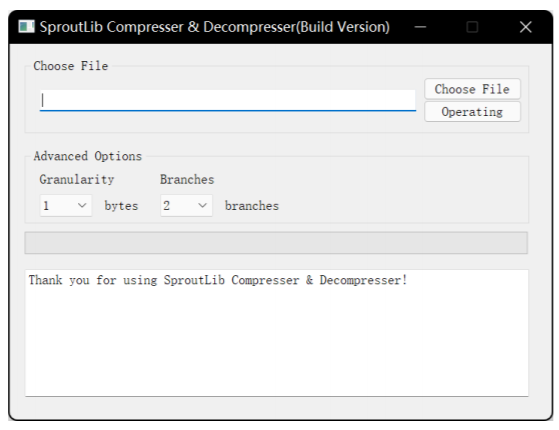559x430 pixels.
Task: Click the window title text in title bar
Action: [x=215, y=27]
